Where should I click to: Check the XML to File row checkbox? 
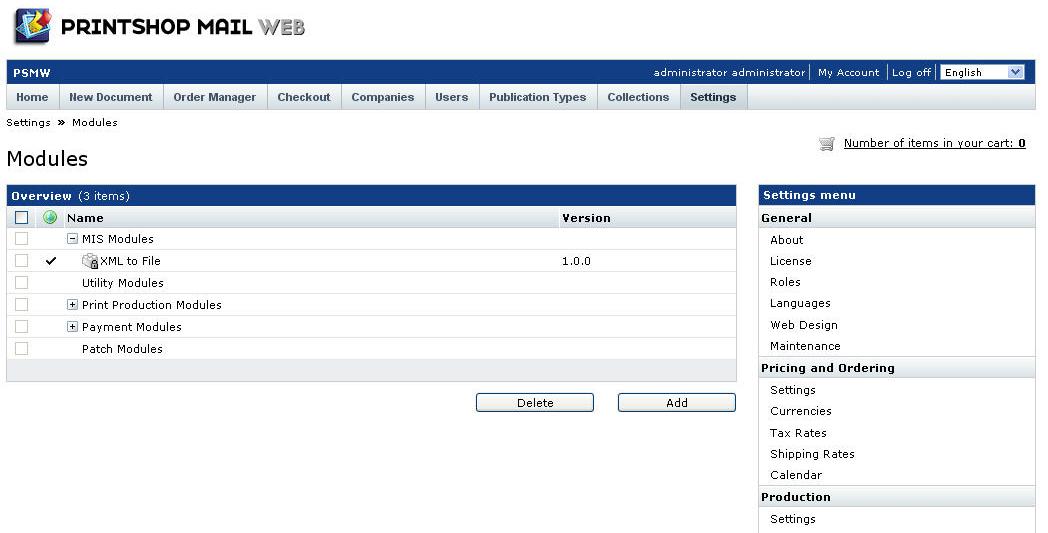click(21, 261)
